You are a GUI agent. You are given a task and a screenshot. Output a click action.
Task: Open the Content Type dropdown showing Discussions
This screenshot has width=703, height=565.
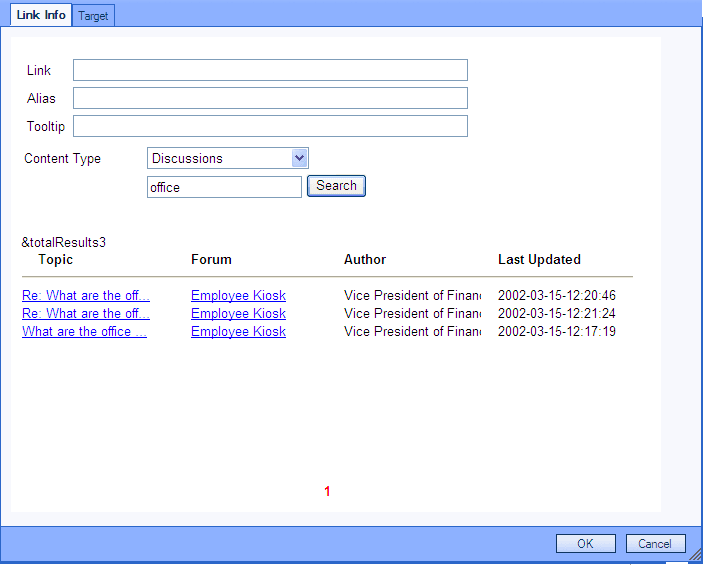point(228,158)
